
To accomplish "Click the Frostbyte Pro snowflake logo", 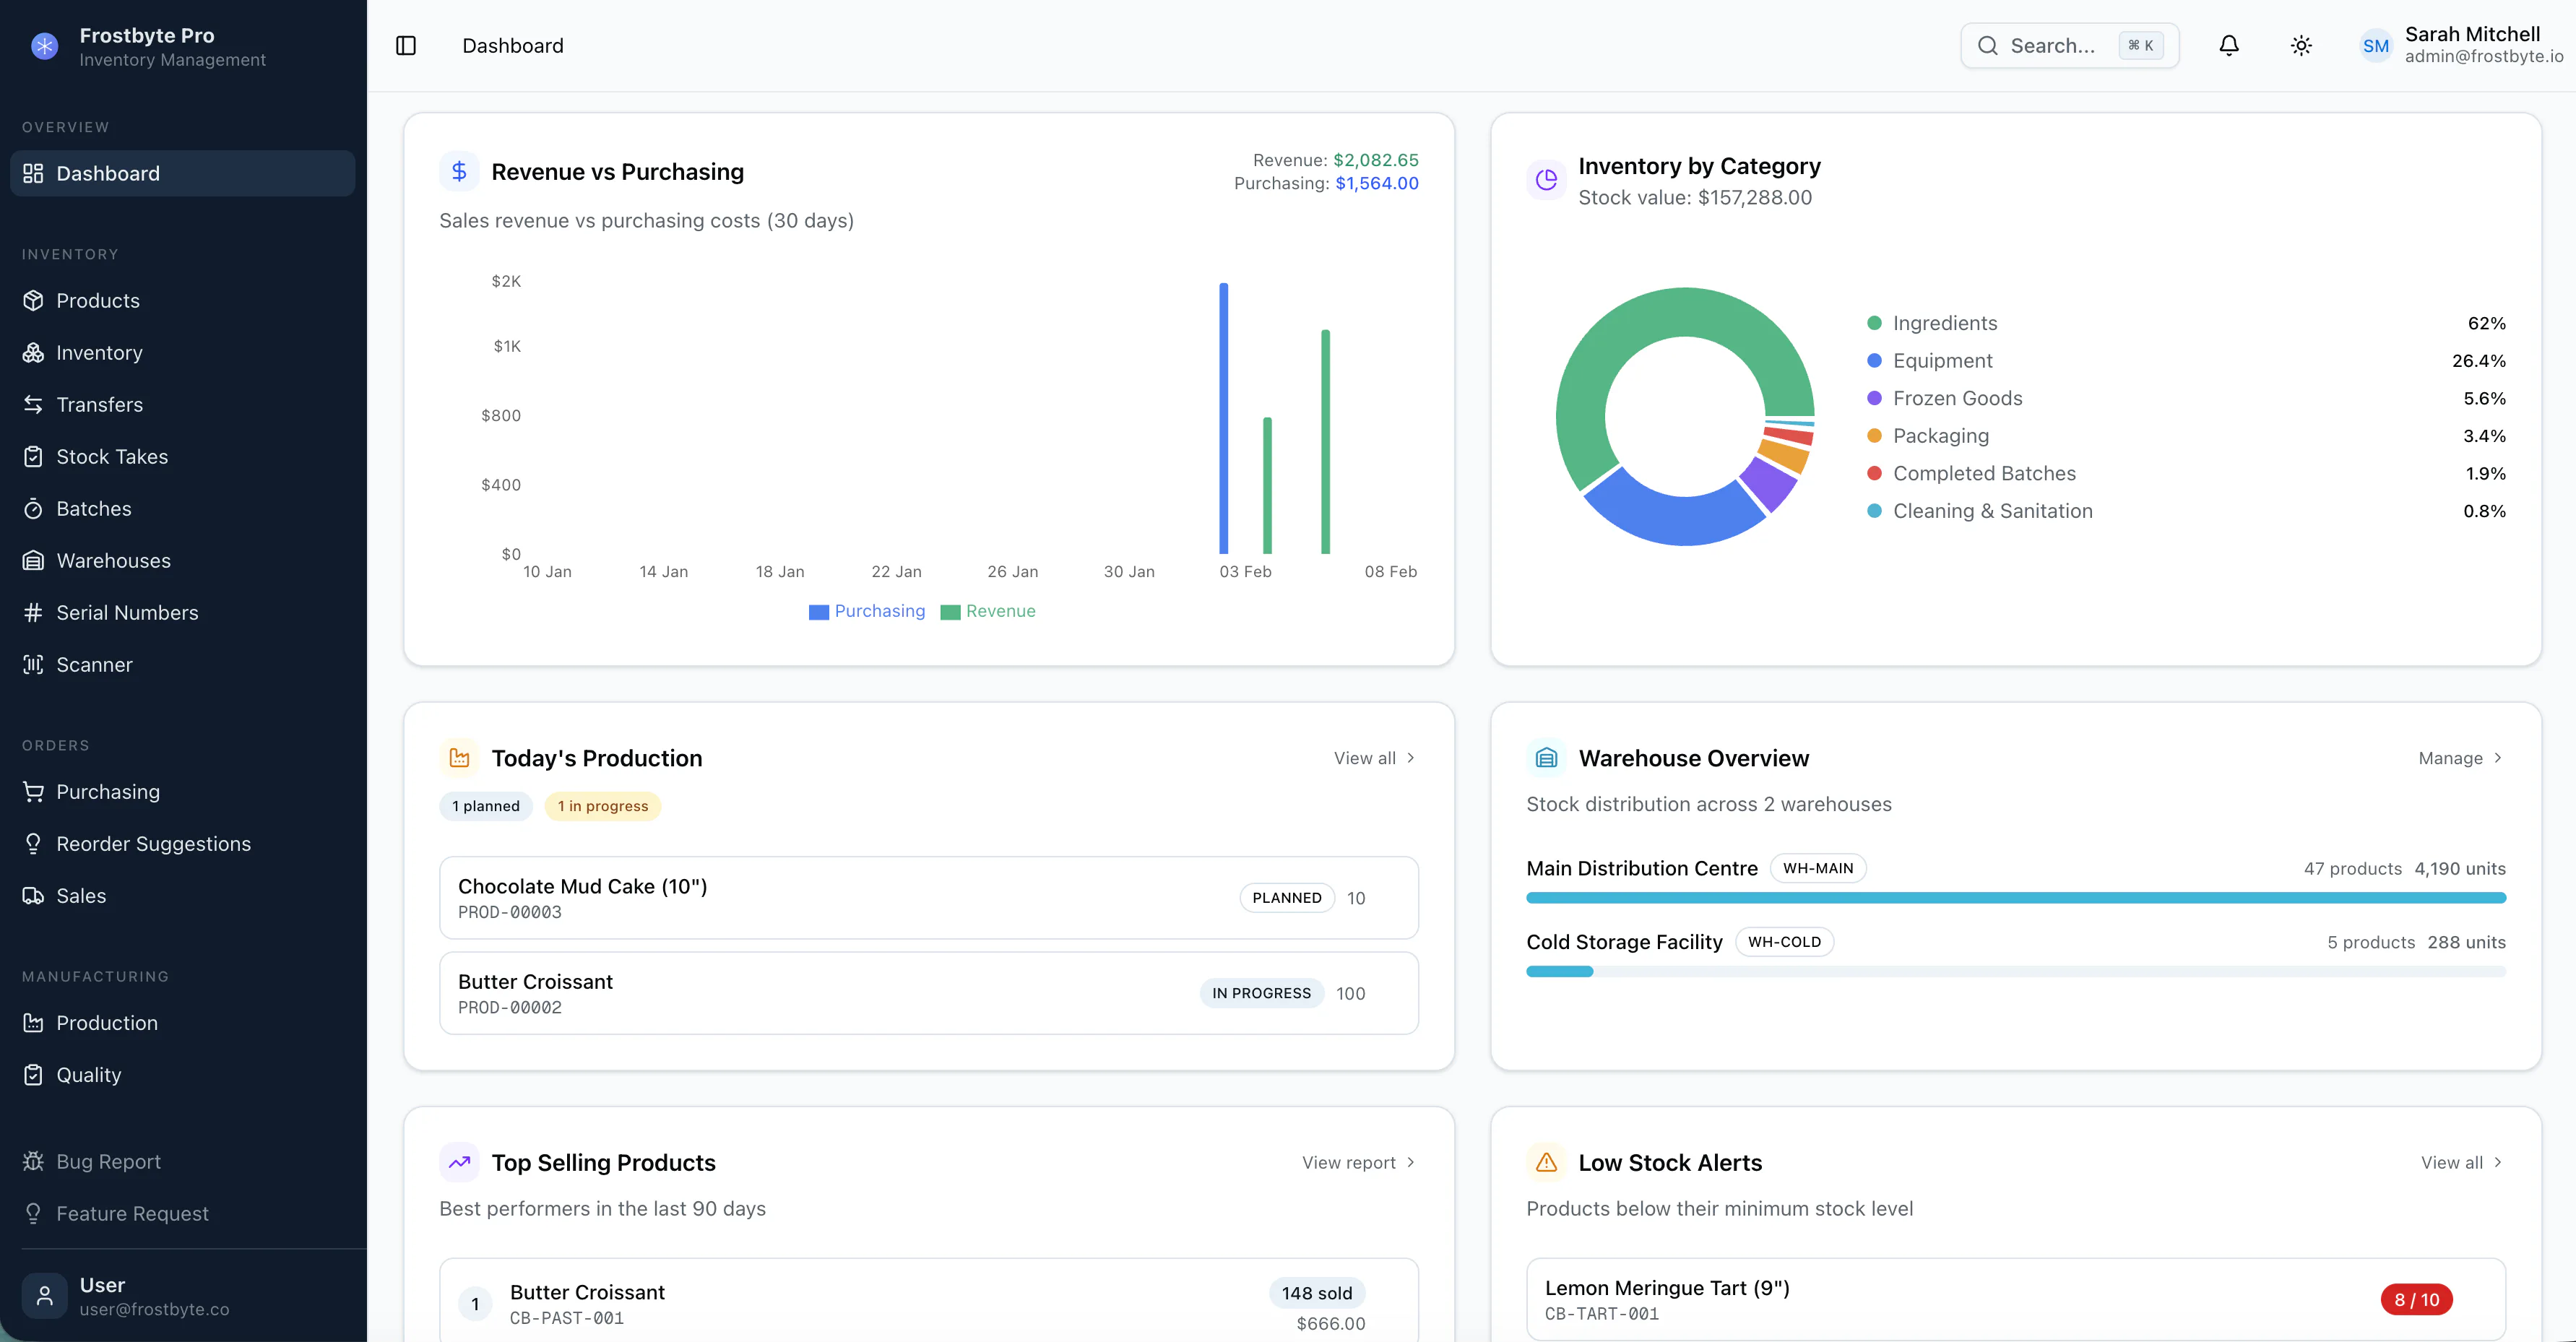I will click(45, 46).
